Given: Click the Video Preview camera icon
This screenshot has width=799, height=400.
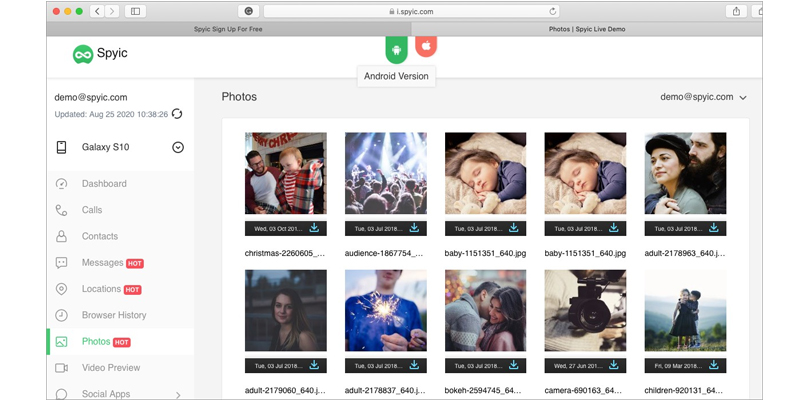Looking at the screenshot, I should (61, 368).
